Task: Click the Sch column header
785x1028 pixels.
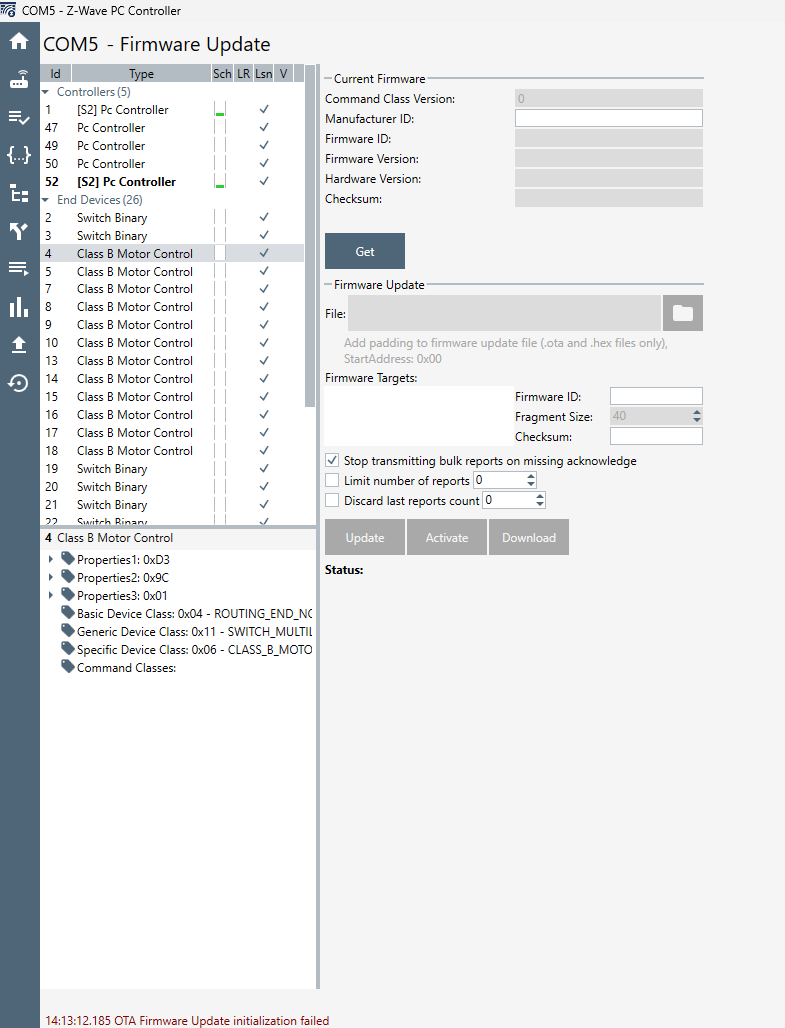Action: [x=222, y=73]
